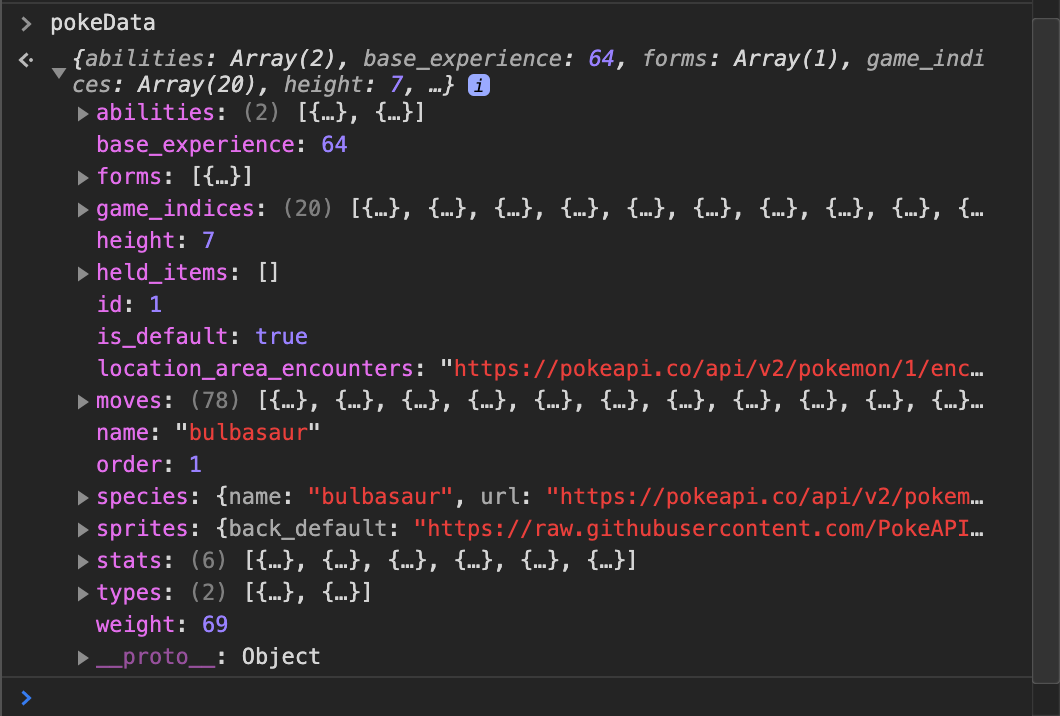Click the expand arrow next to pokeData input
This screenshot has height=716, width=1060.
pyautogui.click(x=26, y=24)
